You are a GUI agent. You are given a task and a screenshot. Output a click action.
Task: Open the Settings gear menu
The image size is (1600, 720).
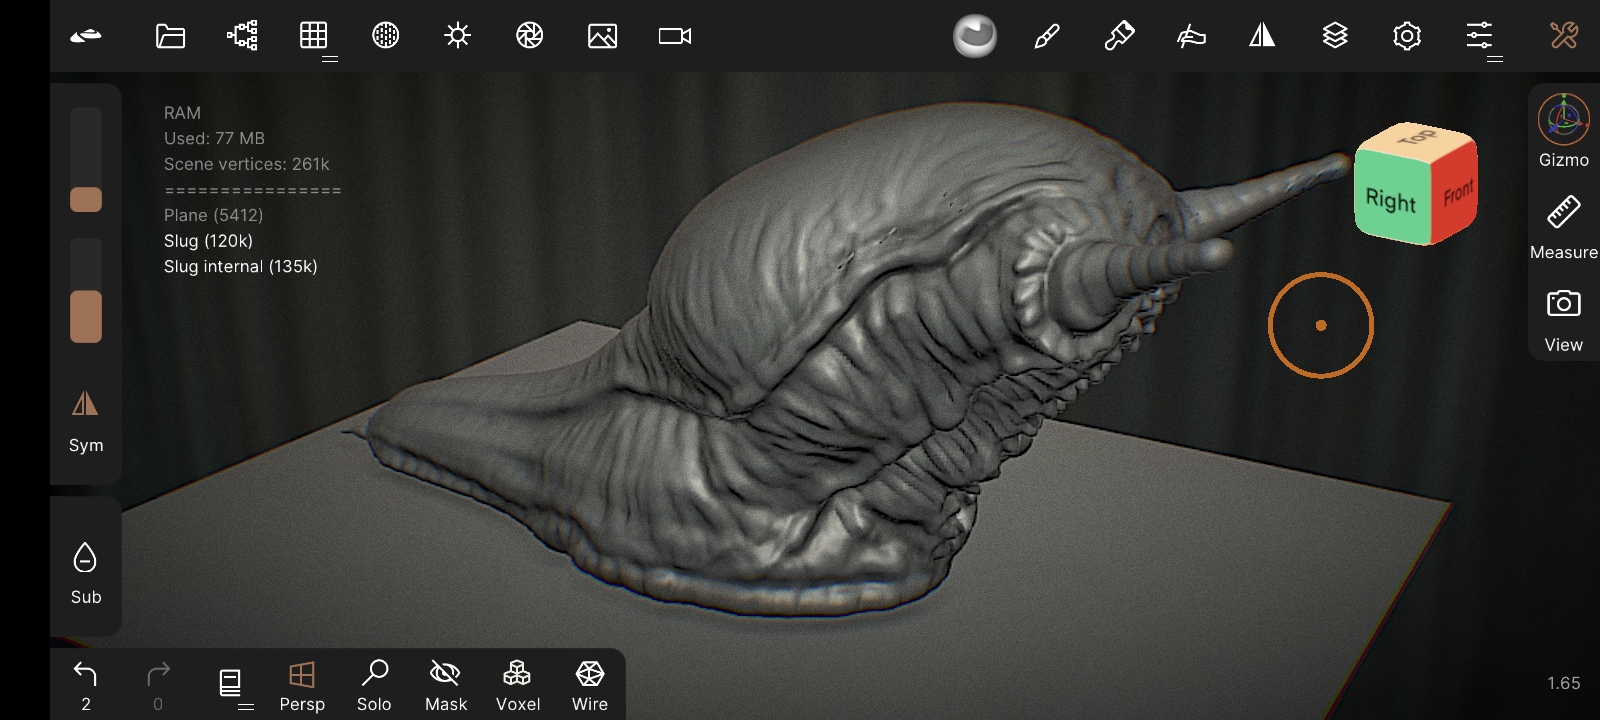pyautogui.click(x=1407, y=36)
